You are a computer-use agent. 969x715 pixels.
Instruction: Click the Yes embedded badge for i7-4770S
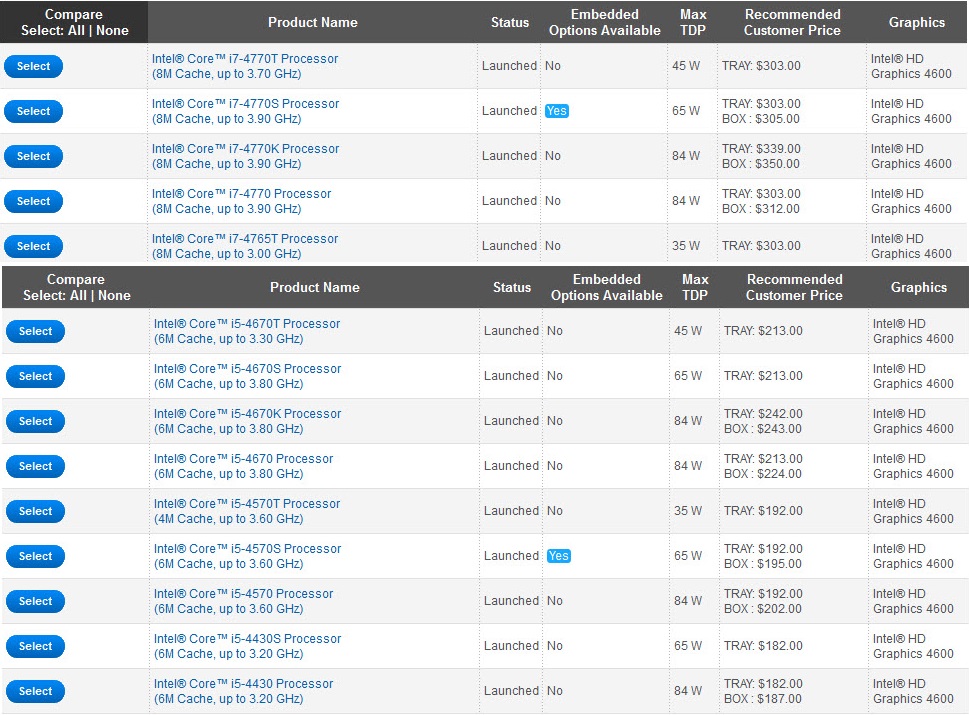pyautogui.click(x=556, y=111)
